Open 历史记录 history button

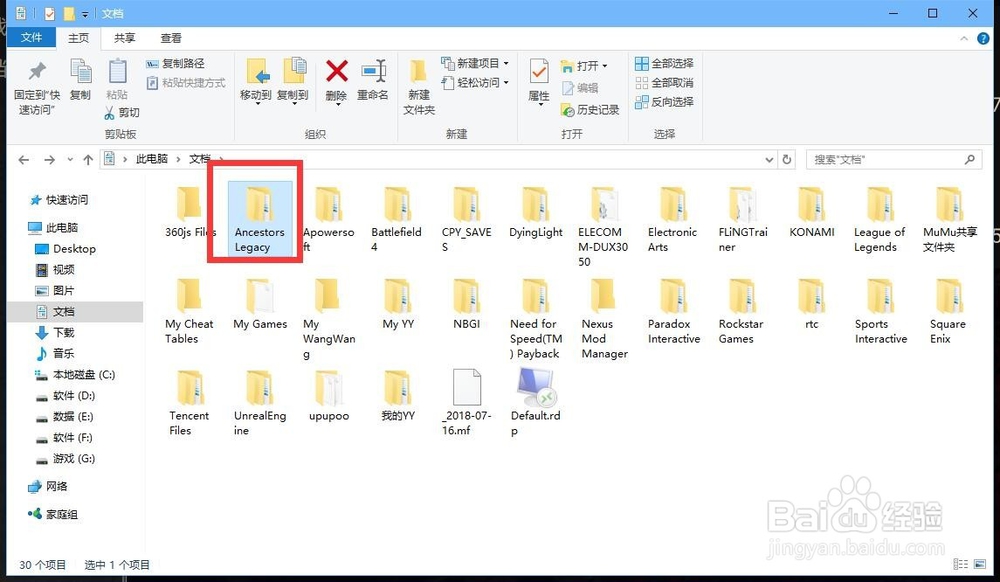click(590, 110)
